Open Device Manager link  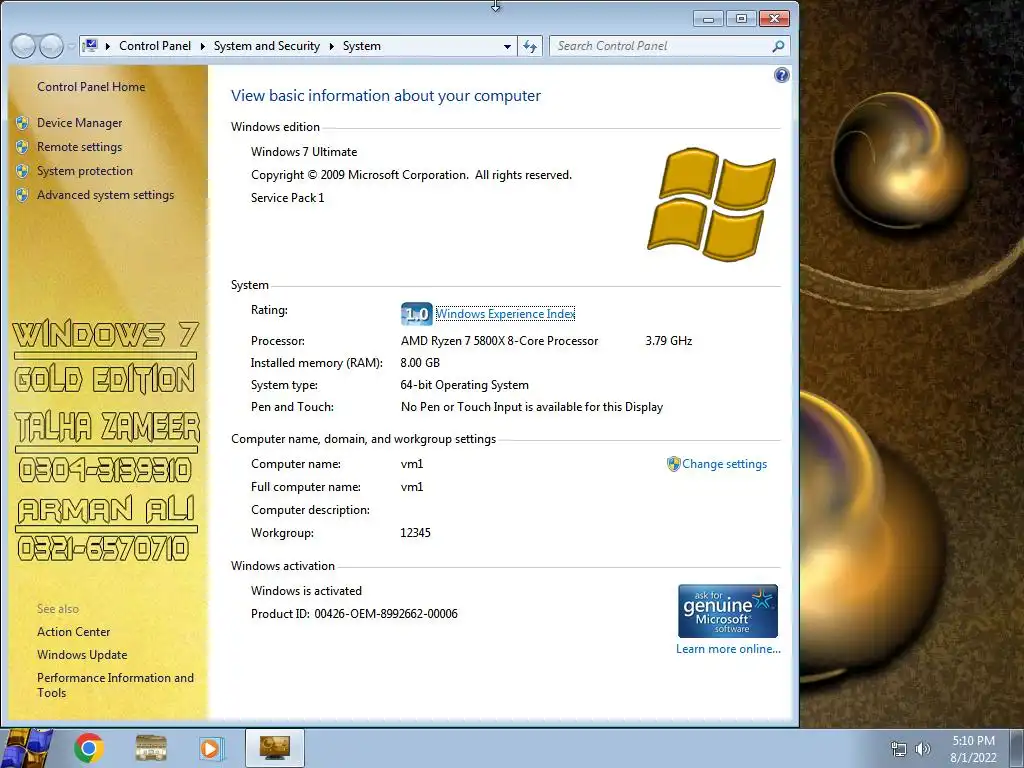coord(80,123)
